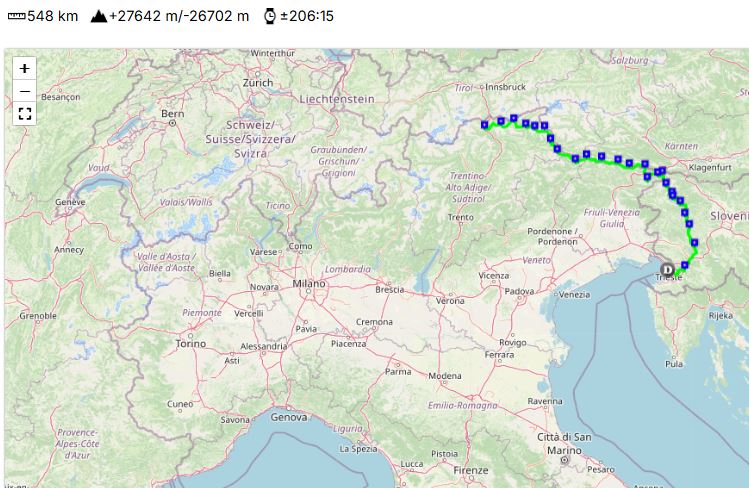Click the mountain elevation icon
The height and width of the screenshot is (488, 749).
[99, 16]
